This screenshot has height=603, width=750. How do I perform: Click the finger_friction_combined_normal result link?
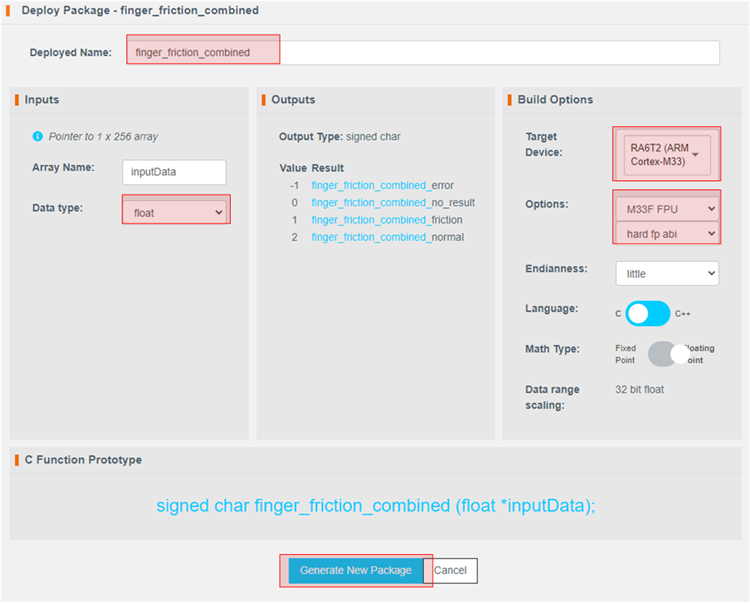tap(387, 237)
